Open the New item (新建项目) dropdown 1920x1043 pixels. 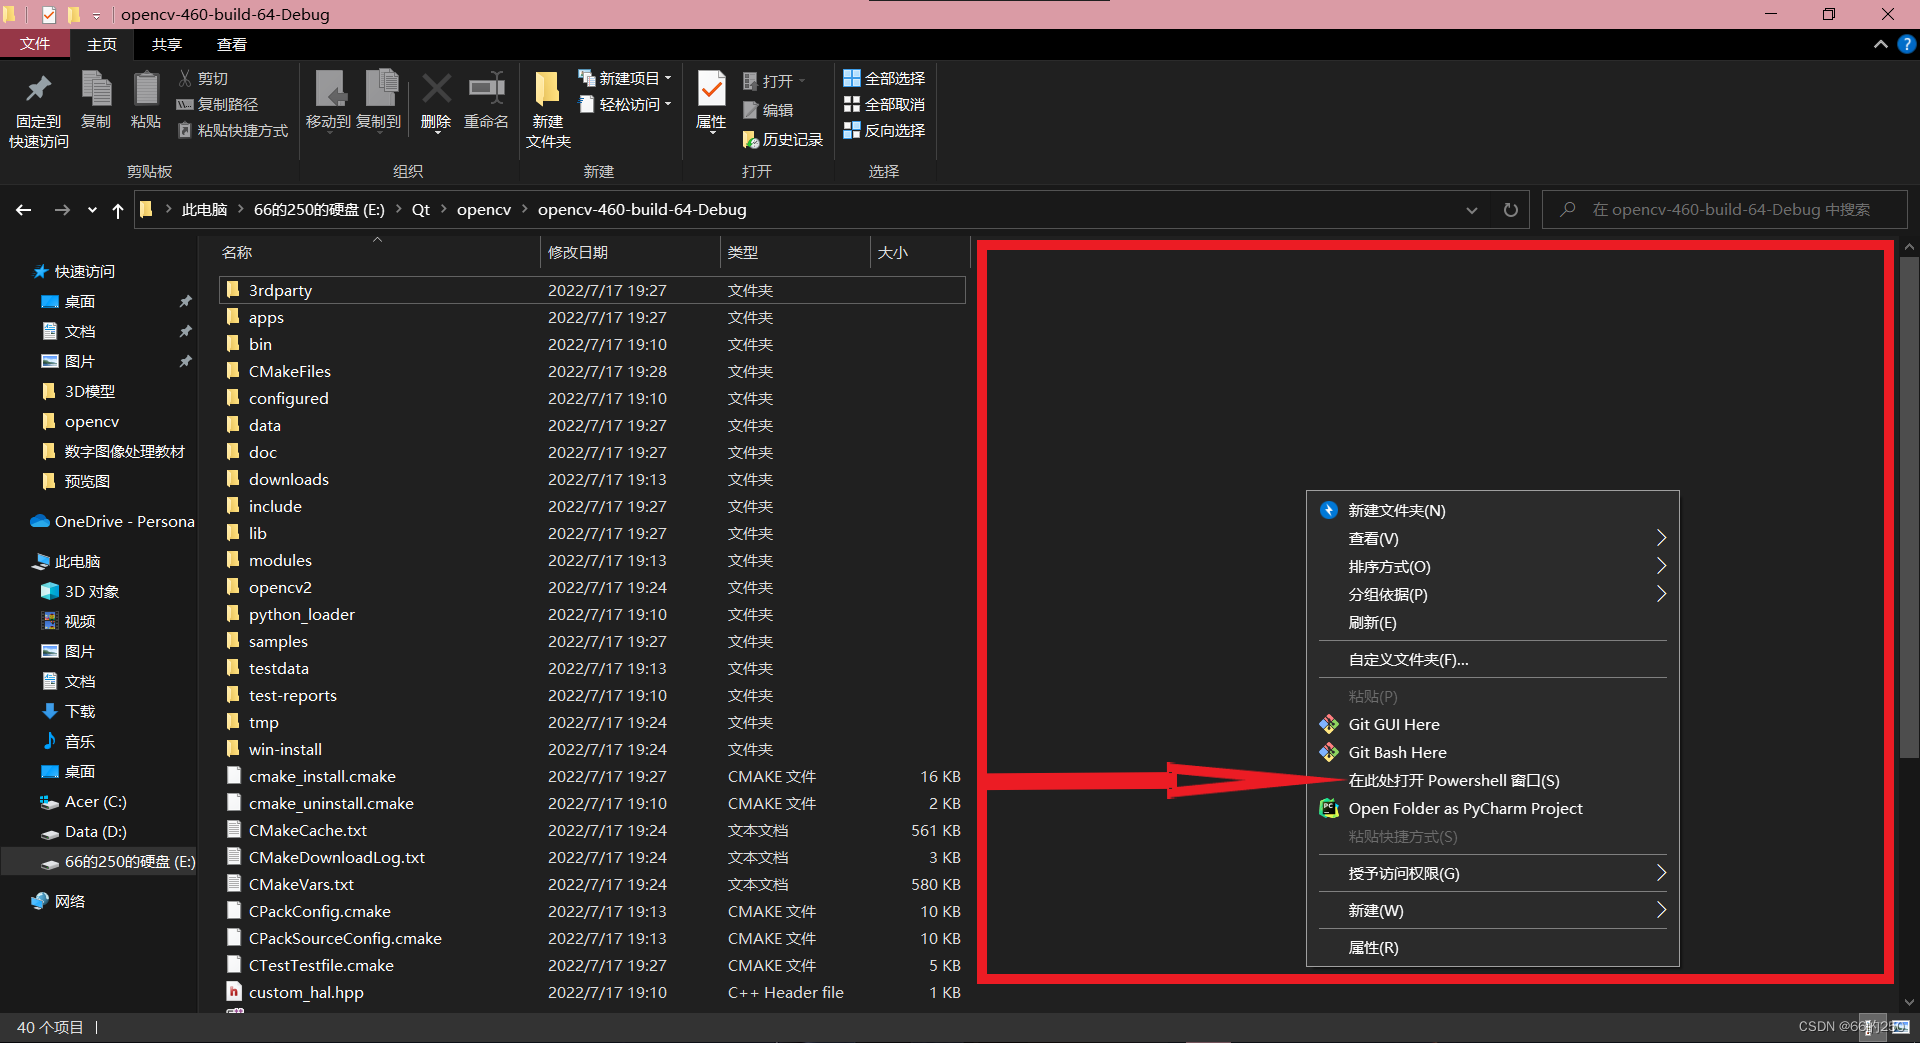click(x=625, y=78)
